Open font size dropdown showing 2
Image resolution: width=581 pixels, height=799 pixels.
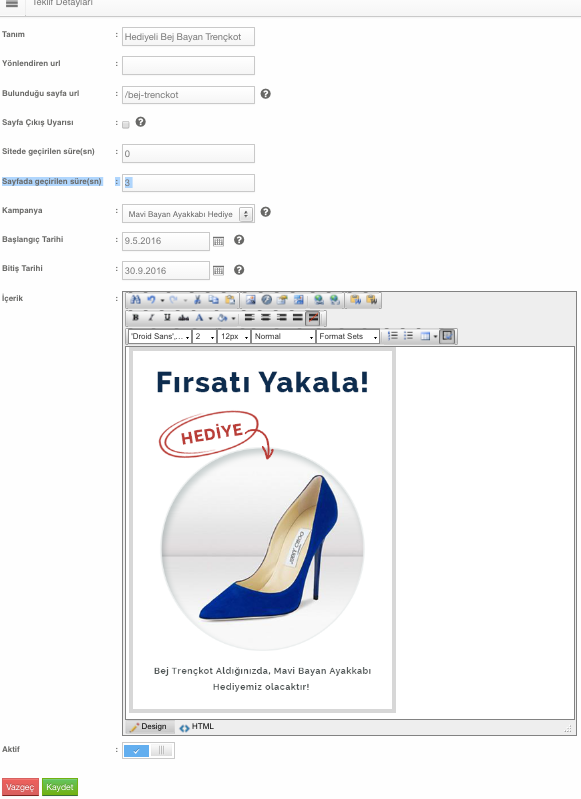pyautogui.click(x=204, y=336)
